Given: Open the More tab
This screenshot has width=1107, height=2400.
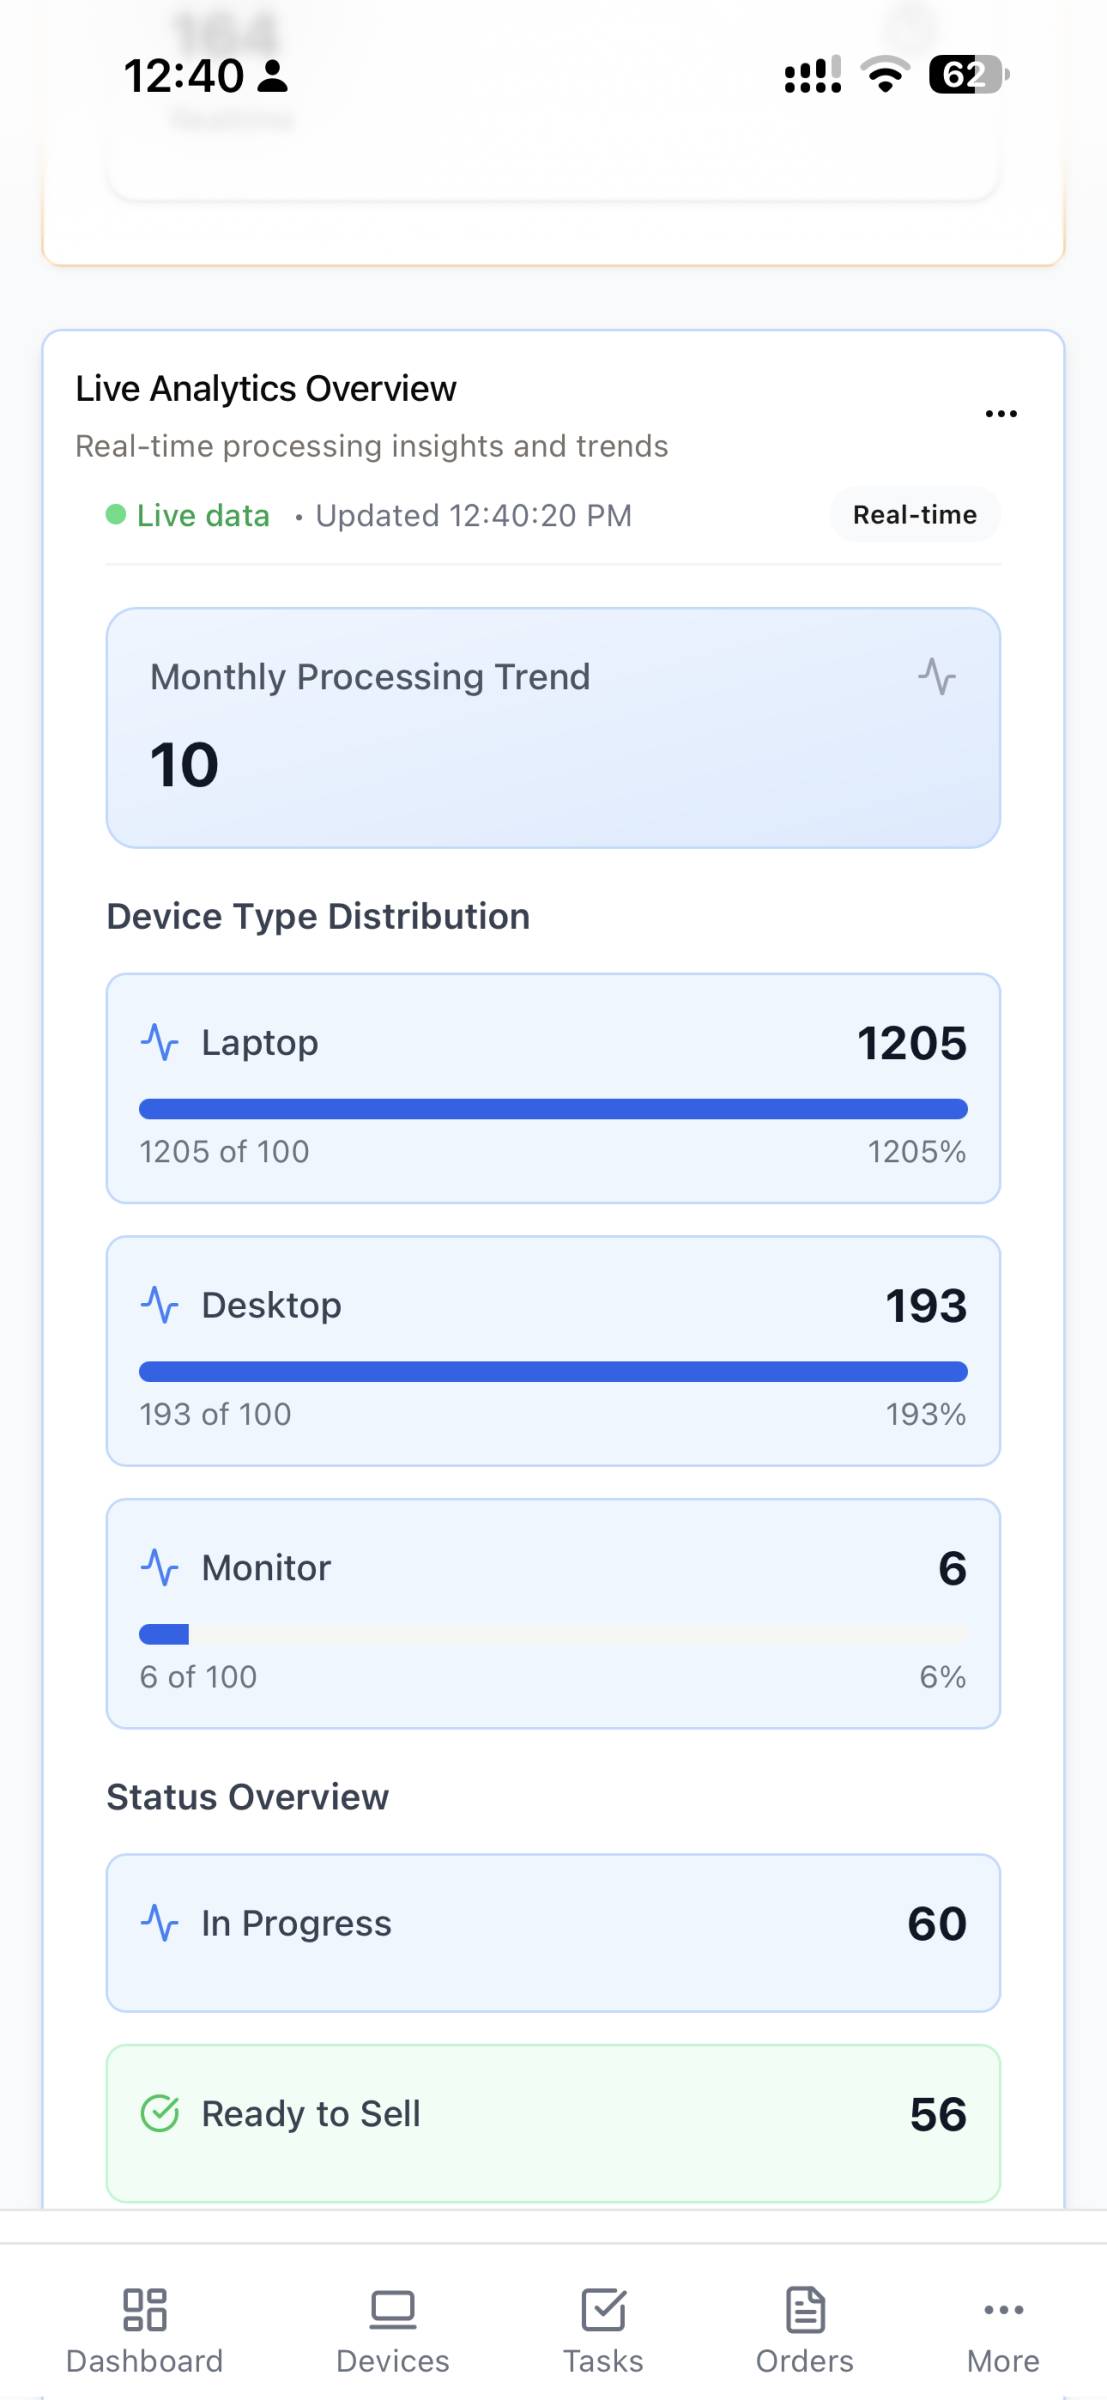Looking at the screenshot, I should click(1003, 2330).
